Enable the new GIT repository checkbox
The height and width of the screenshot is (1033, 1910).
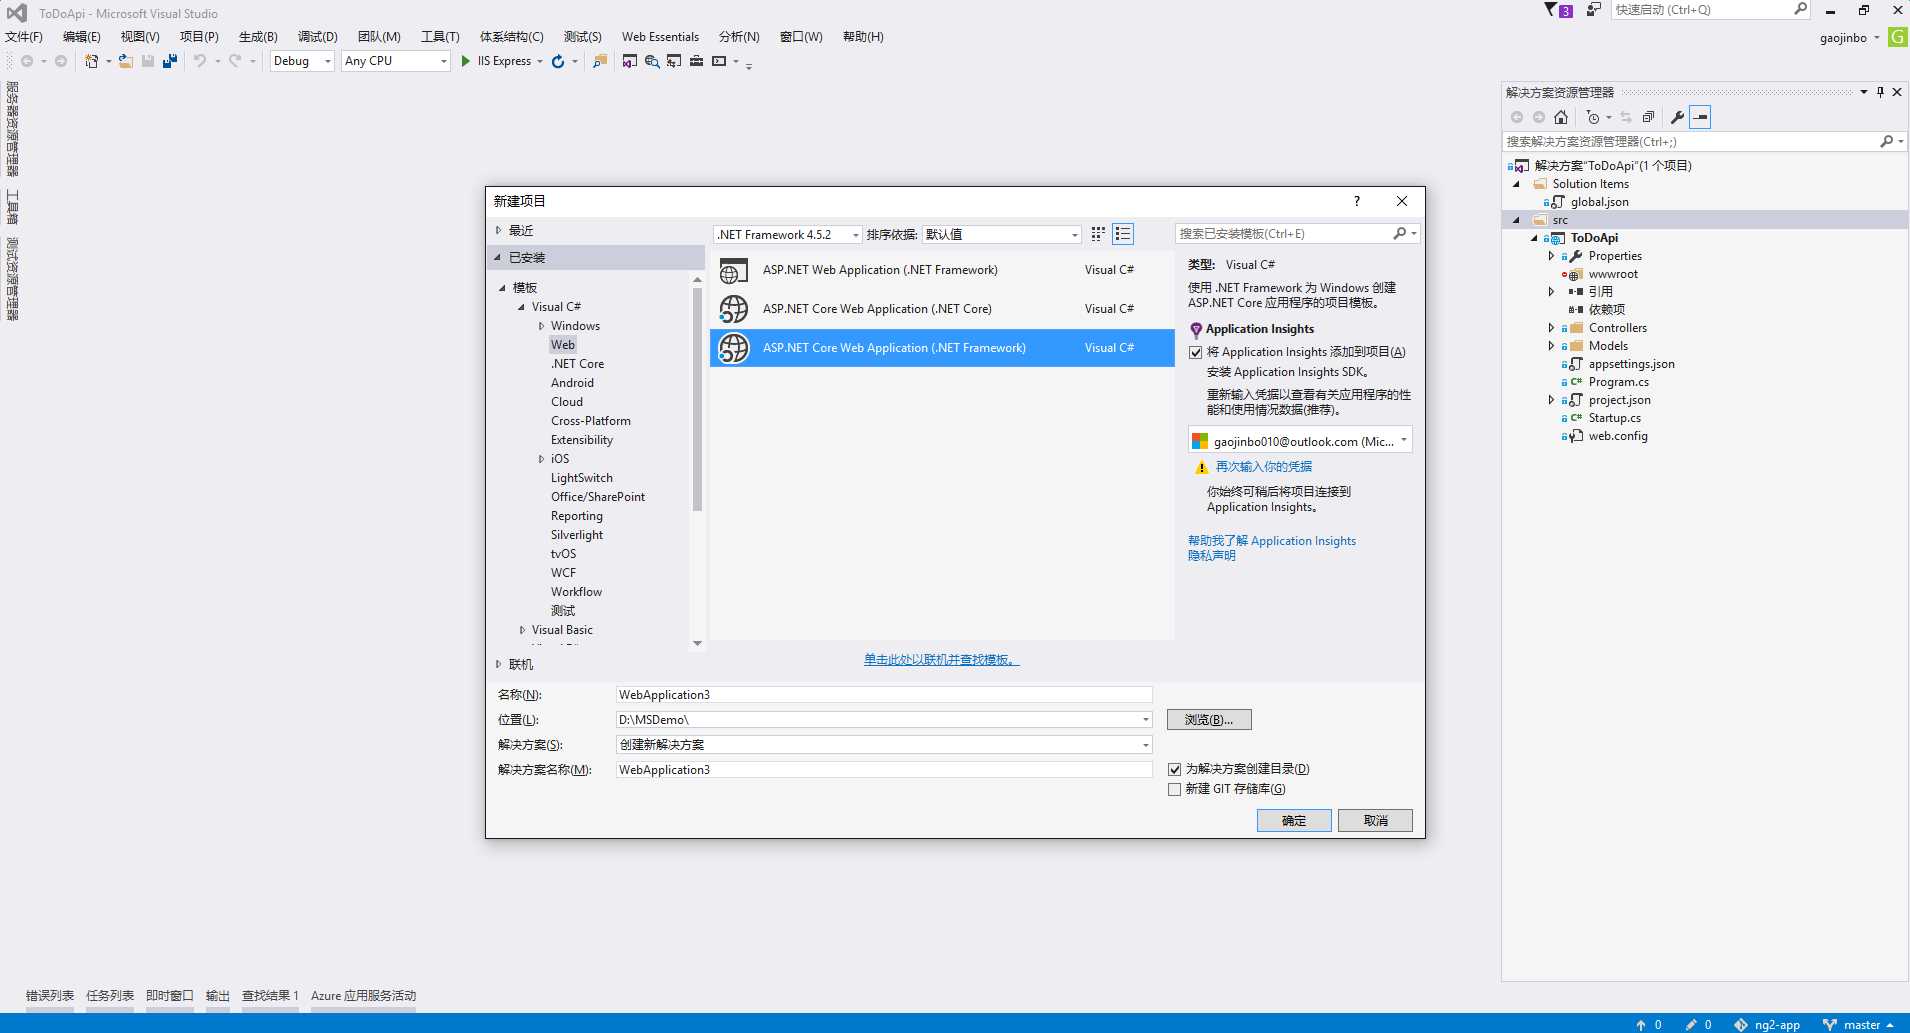click(1175, 789)
